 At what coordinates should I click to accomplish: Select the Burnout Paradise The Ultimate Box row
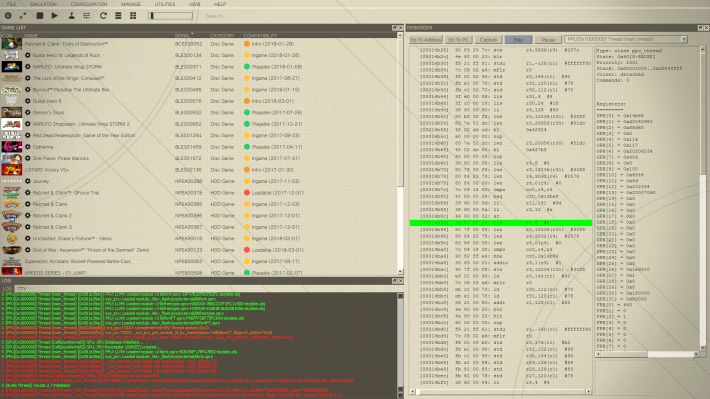(x=198, y=90)
